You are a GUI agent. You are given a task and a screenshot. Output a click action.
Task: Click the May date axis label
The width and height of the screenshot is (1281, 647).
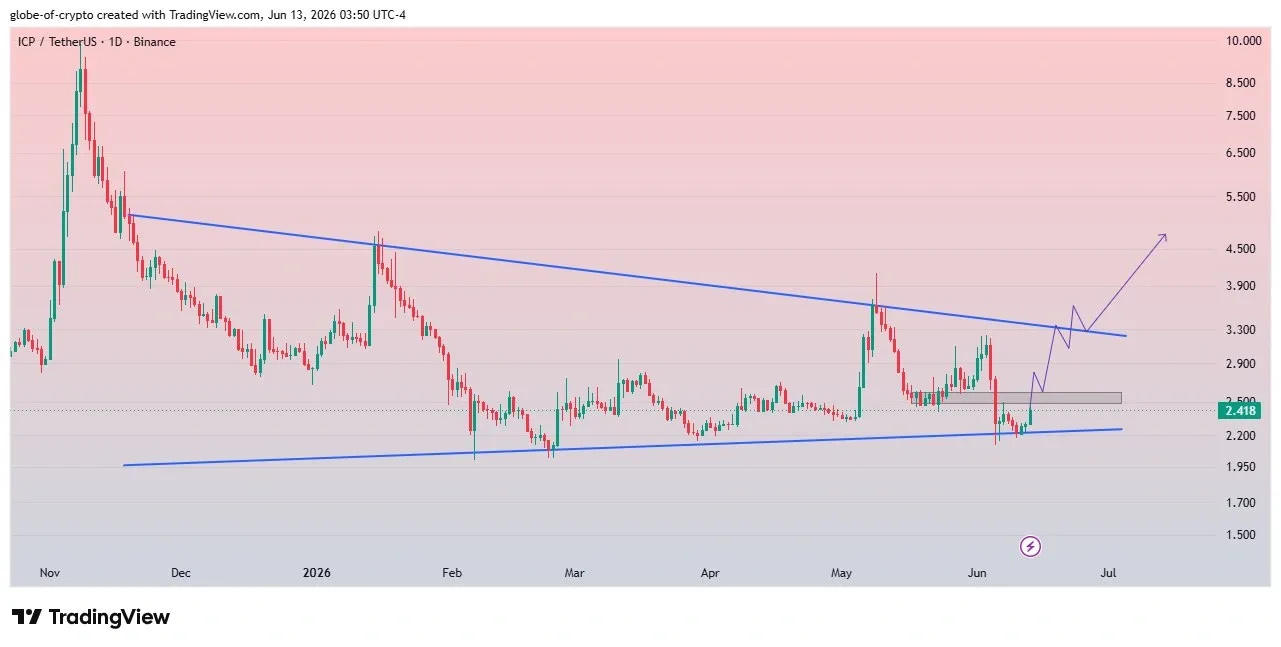(x=841, y=573)
